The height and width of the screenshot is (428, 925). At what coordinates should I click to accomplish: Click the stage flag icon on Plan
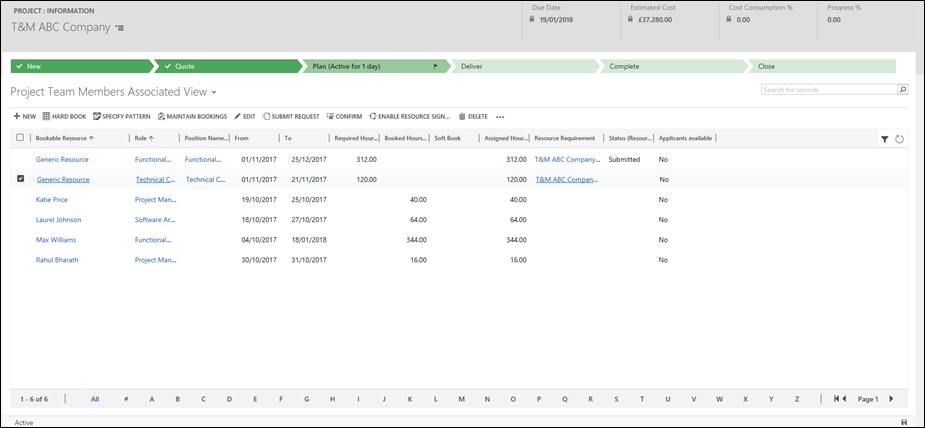[435, 67]
